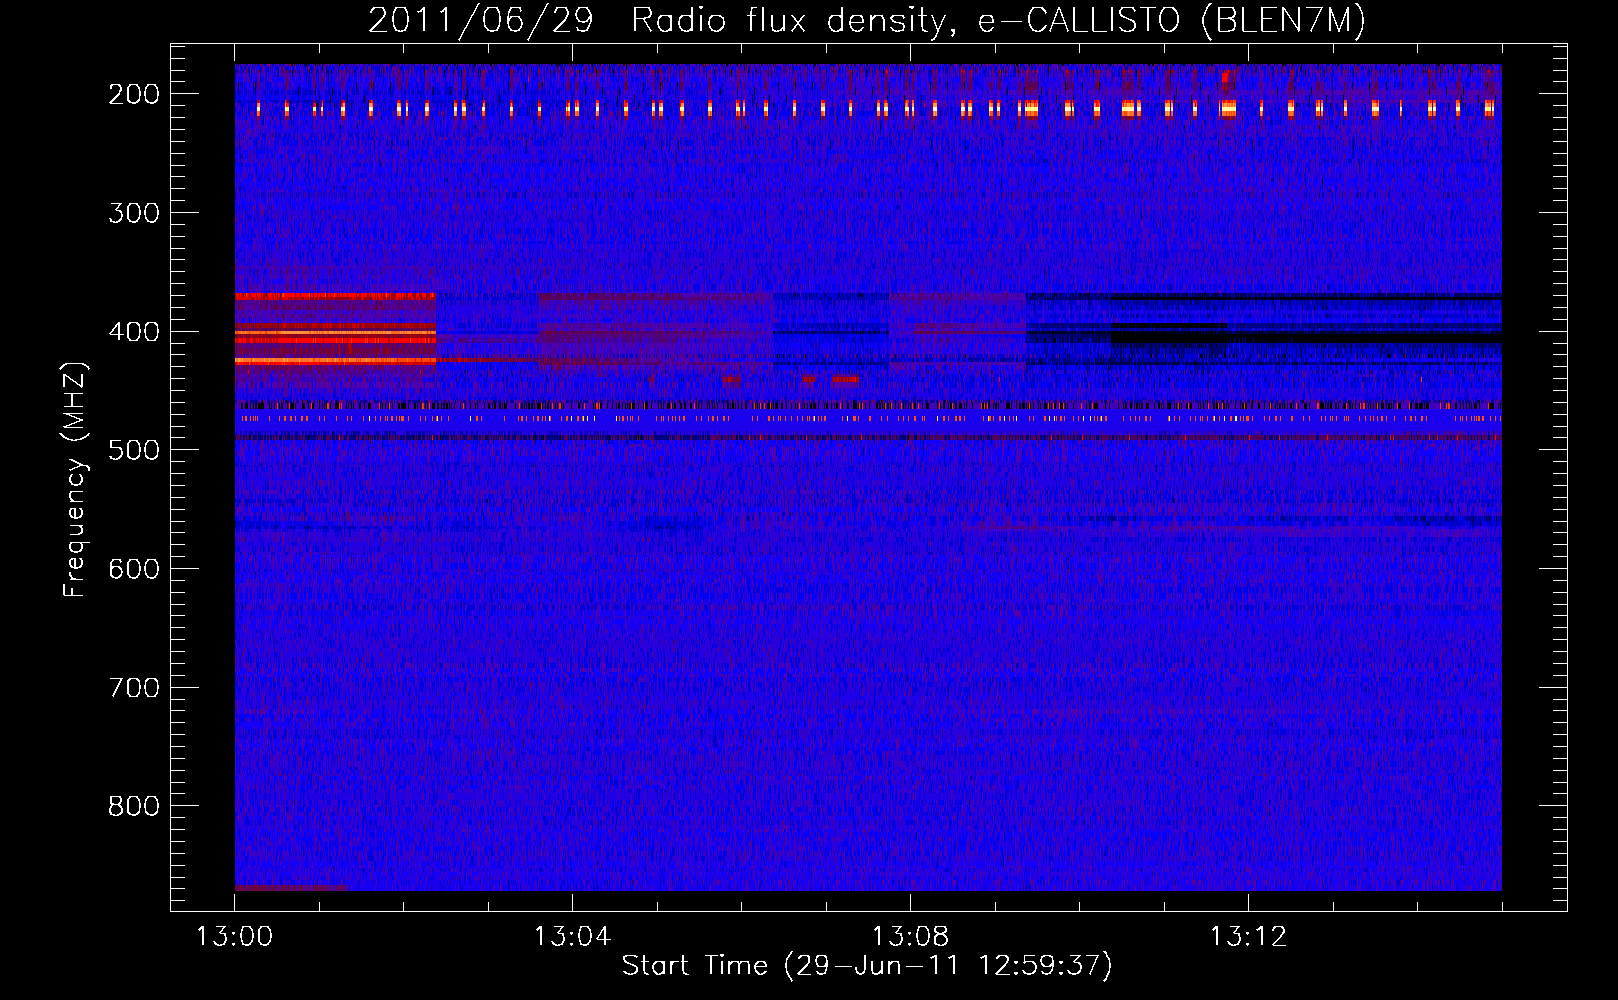Click the '13:12' time tick label
1618x1000 pixels.
[1248, 937]
